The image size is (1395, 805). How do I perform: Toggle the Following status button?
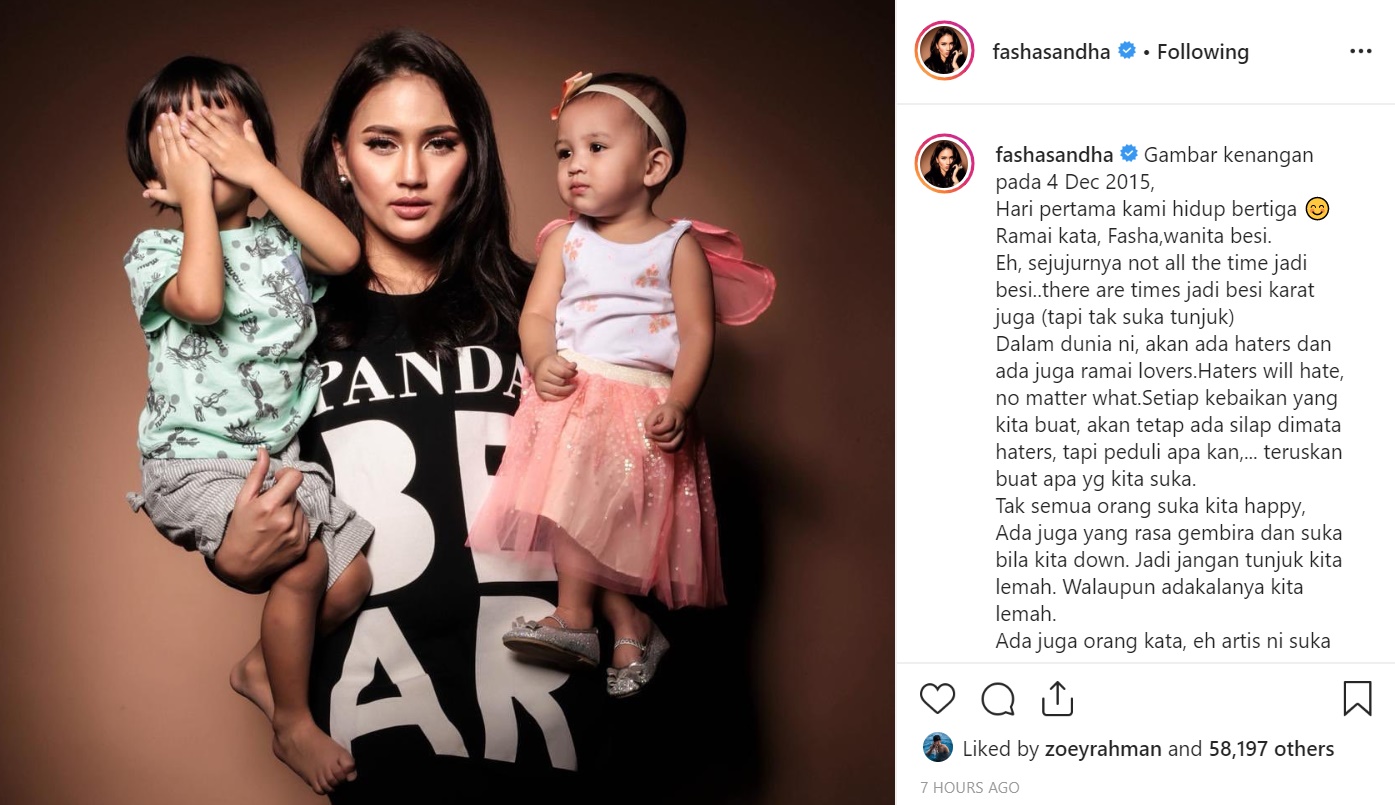tap(1203, 51)
